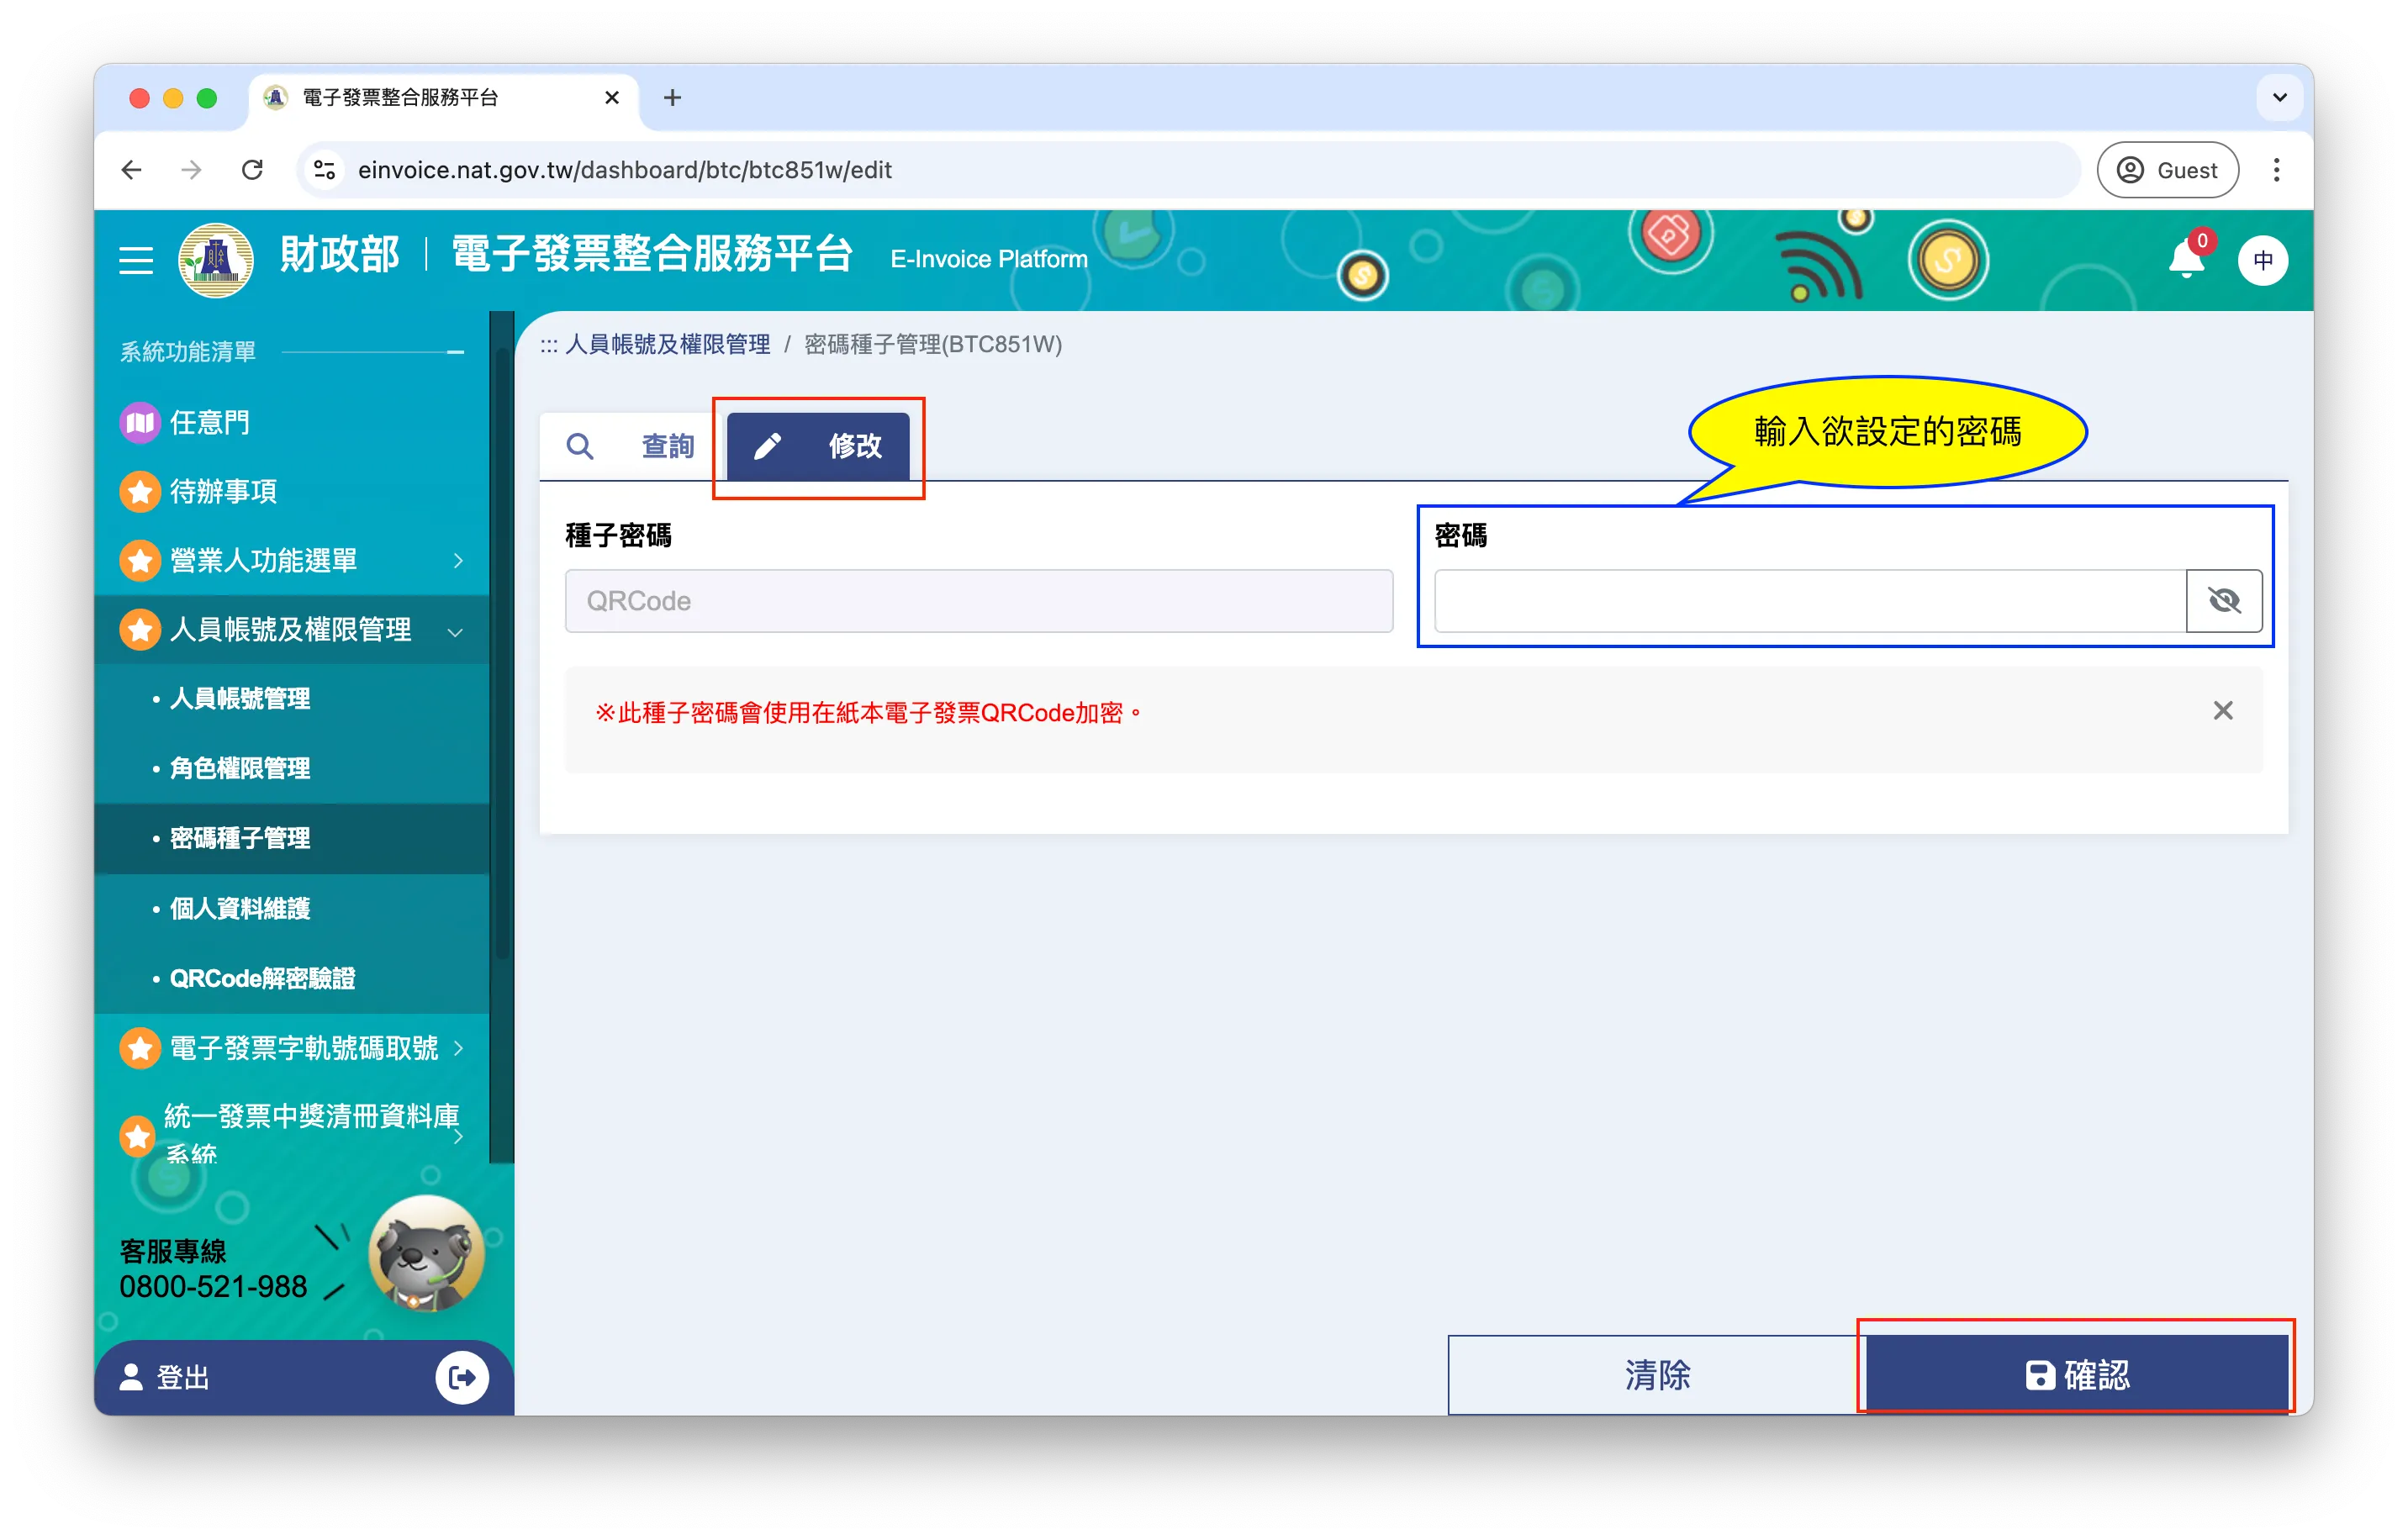
Task: Open the notification bell
Action: pos(2186,260)
